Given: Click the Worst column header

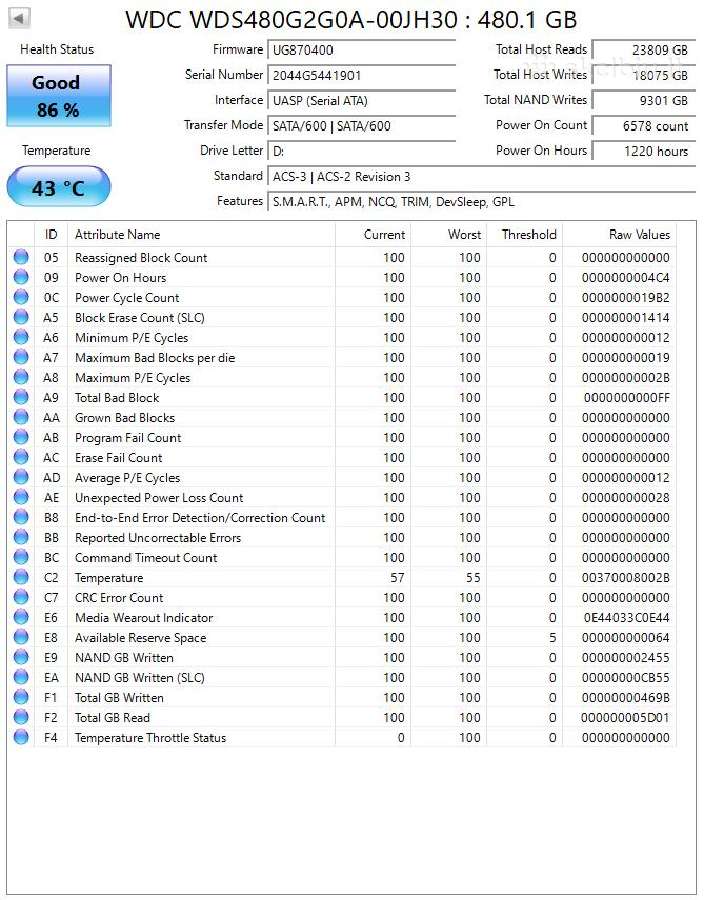Looking at the screenshot, I should 449,234.
